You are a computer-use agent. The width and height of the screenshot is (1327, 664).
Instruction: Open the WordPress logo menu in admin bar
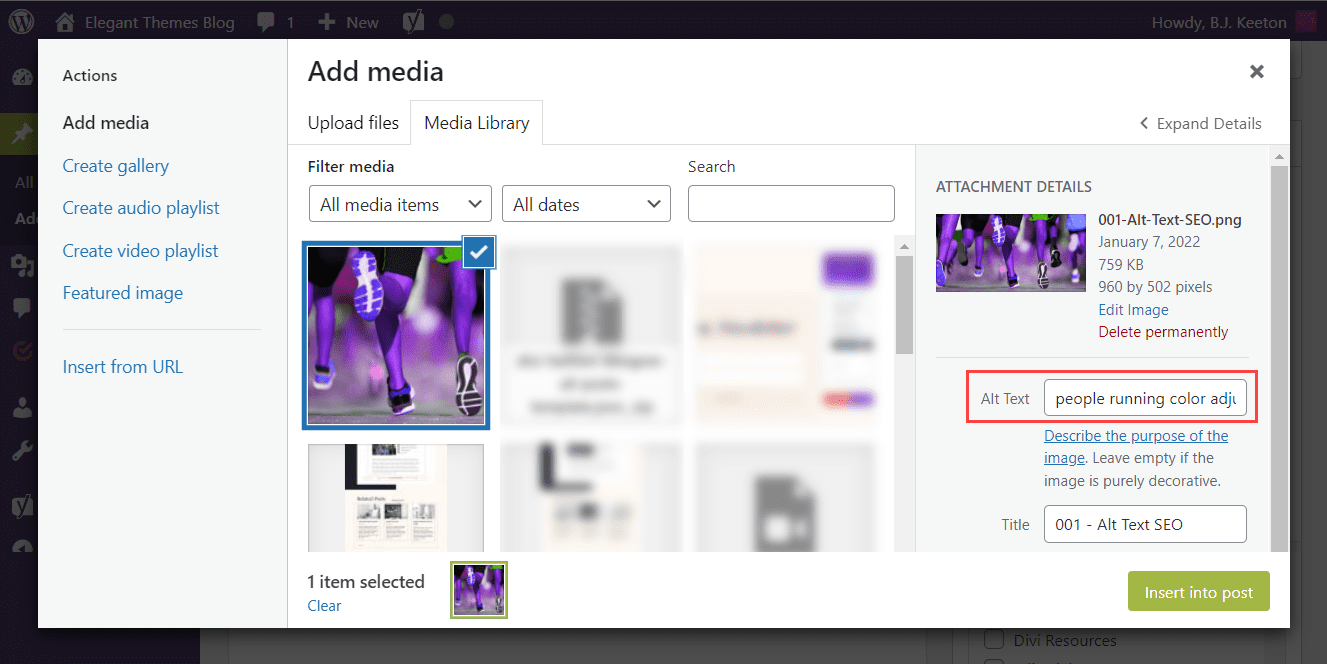tap(20, 20)
